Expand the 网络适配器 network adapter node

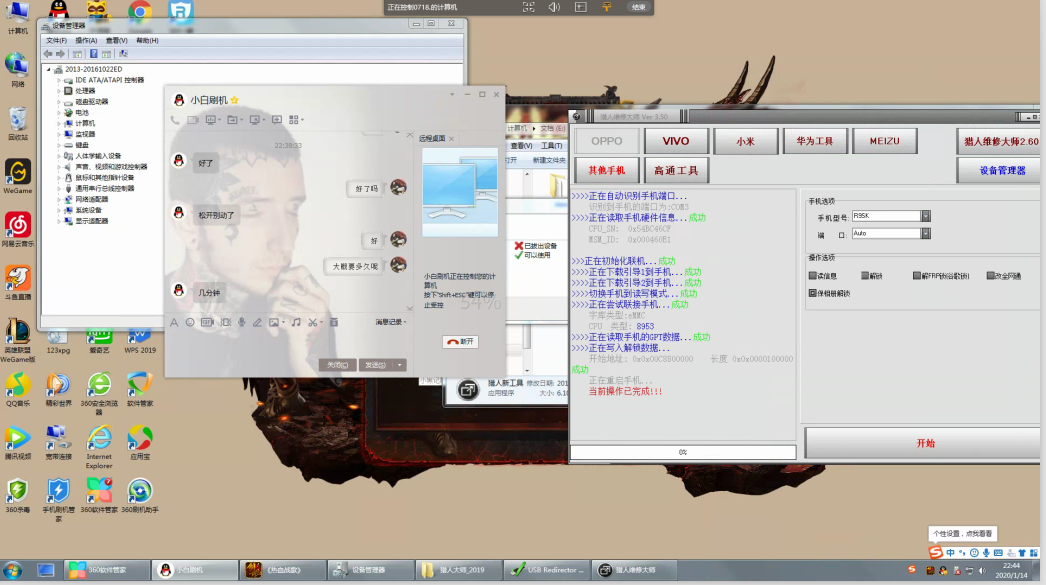click(59, 199)
